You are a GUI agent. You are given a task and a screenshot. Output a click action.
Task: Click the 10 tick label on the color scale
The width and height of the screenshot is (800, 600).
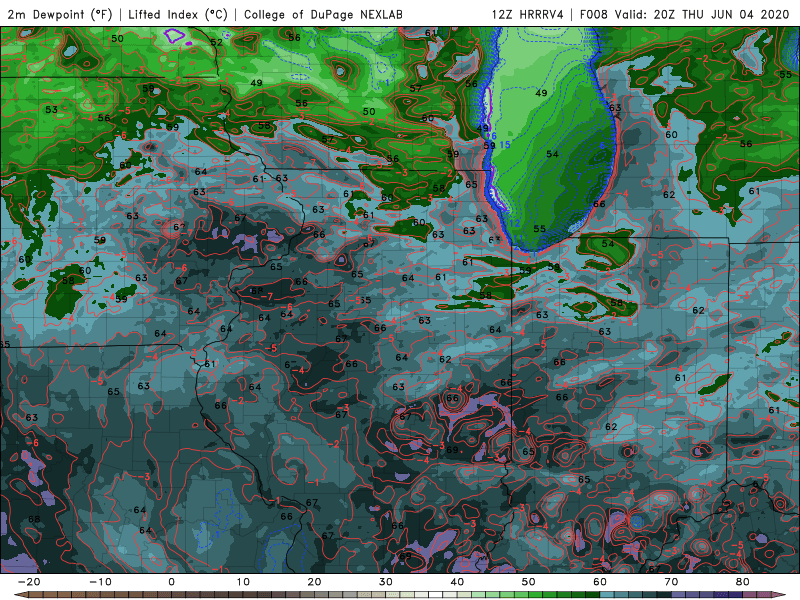point(243,582)
